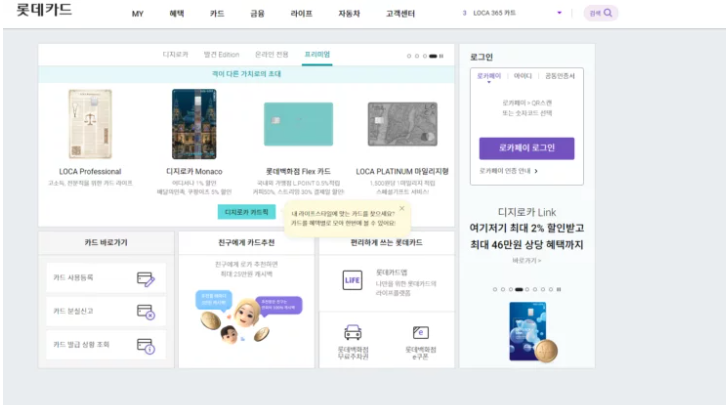
Task: Open the 롯데백화점 Flex 카드 image
Action: [x=298, y=124]
